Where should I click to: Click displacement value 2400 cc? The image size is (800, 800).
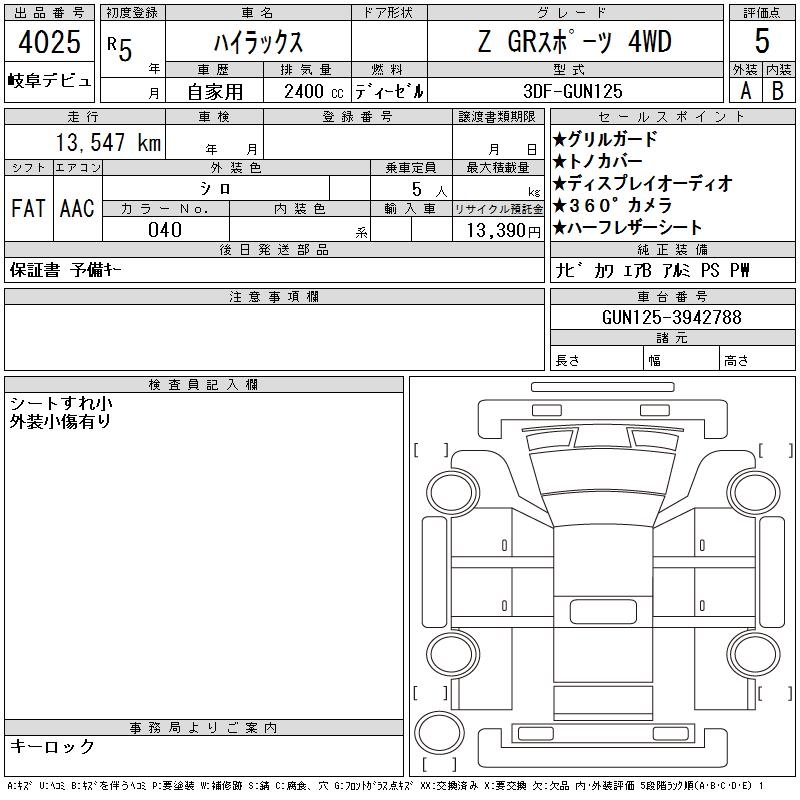314,92
